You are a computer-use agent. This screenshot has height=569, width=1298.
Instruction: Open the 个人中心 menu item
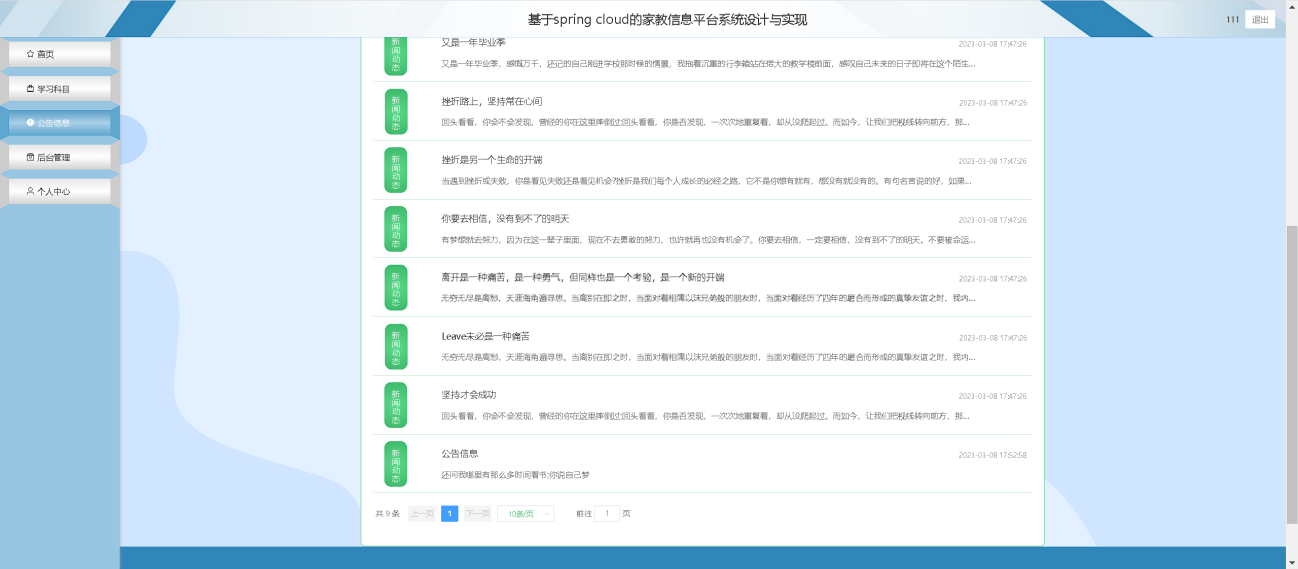coord(60,191)
